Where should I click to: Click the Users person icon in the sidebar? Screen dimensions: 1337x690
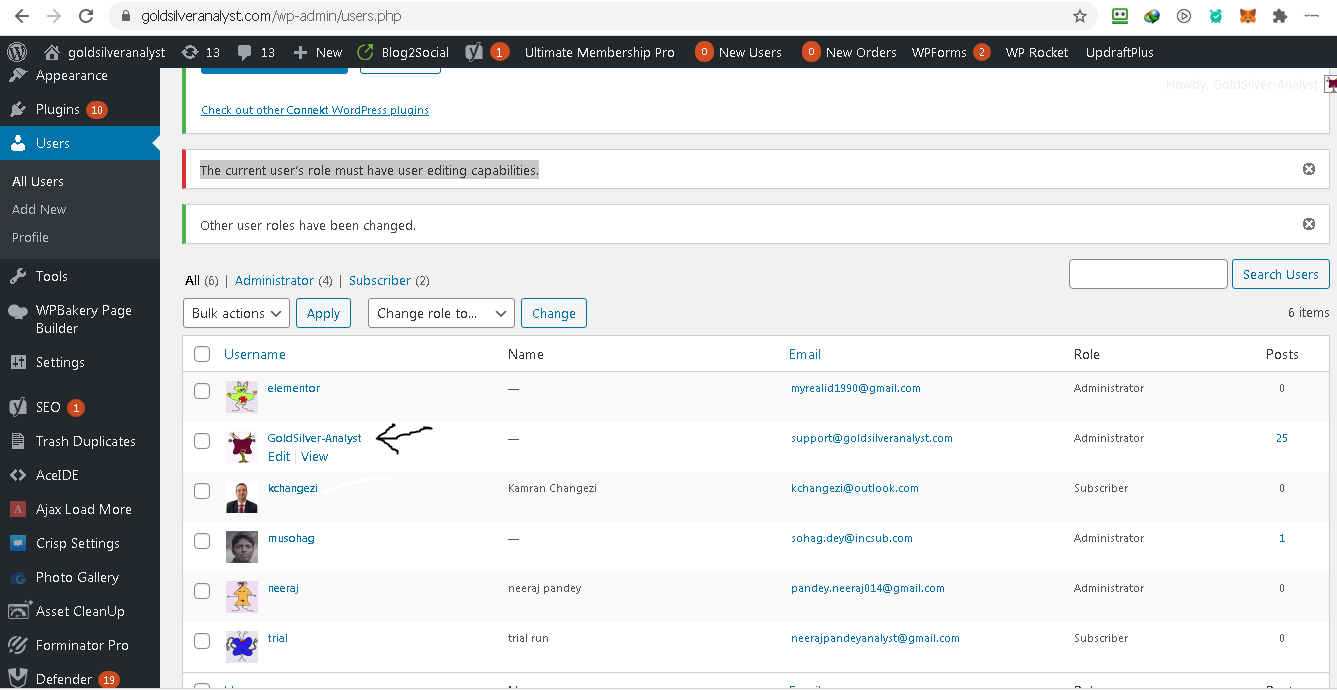18,143
